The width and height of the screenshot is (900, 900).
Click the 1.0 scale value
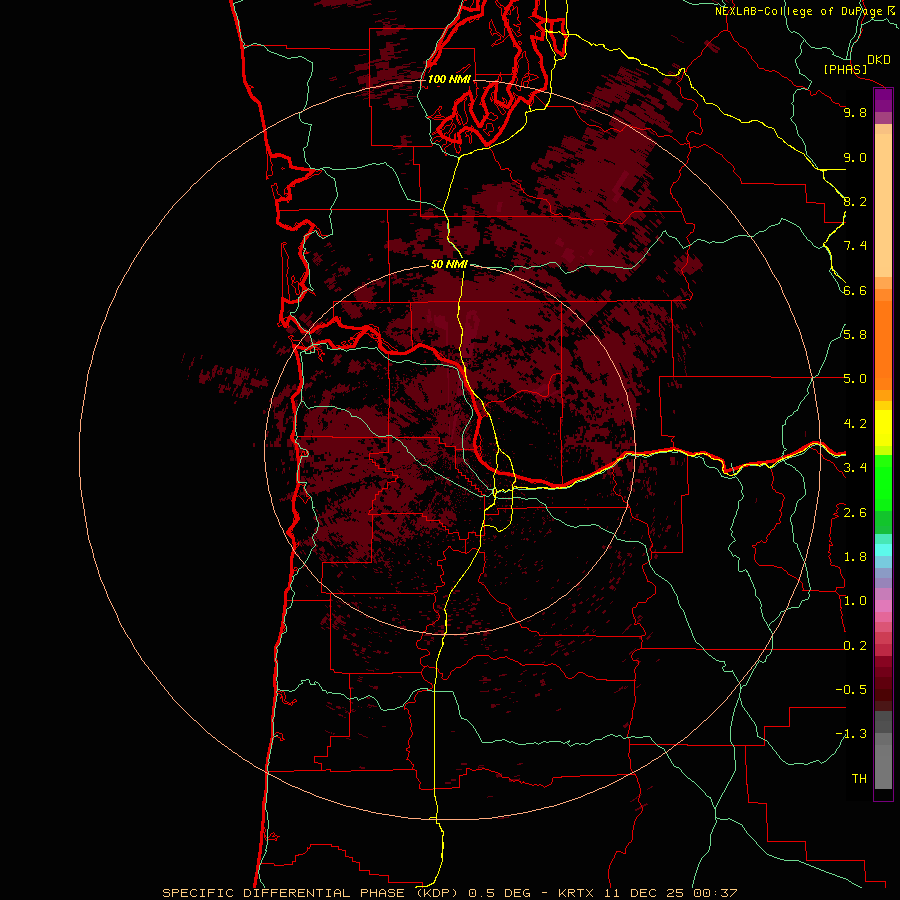(x=855, y=601)
